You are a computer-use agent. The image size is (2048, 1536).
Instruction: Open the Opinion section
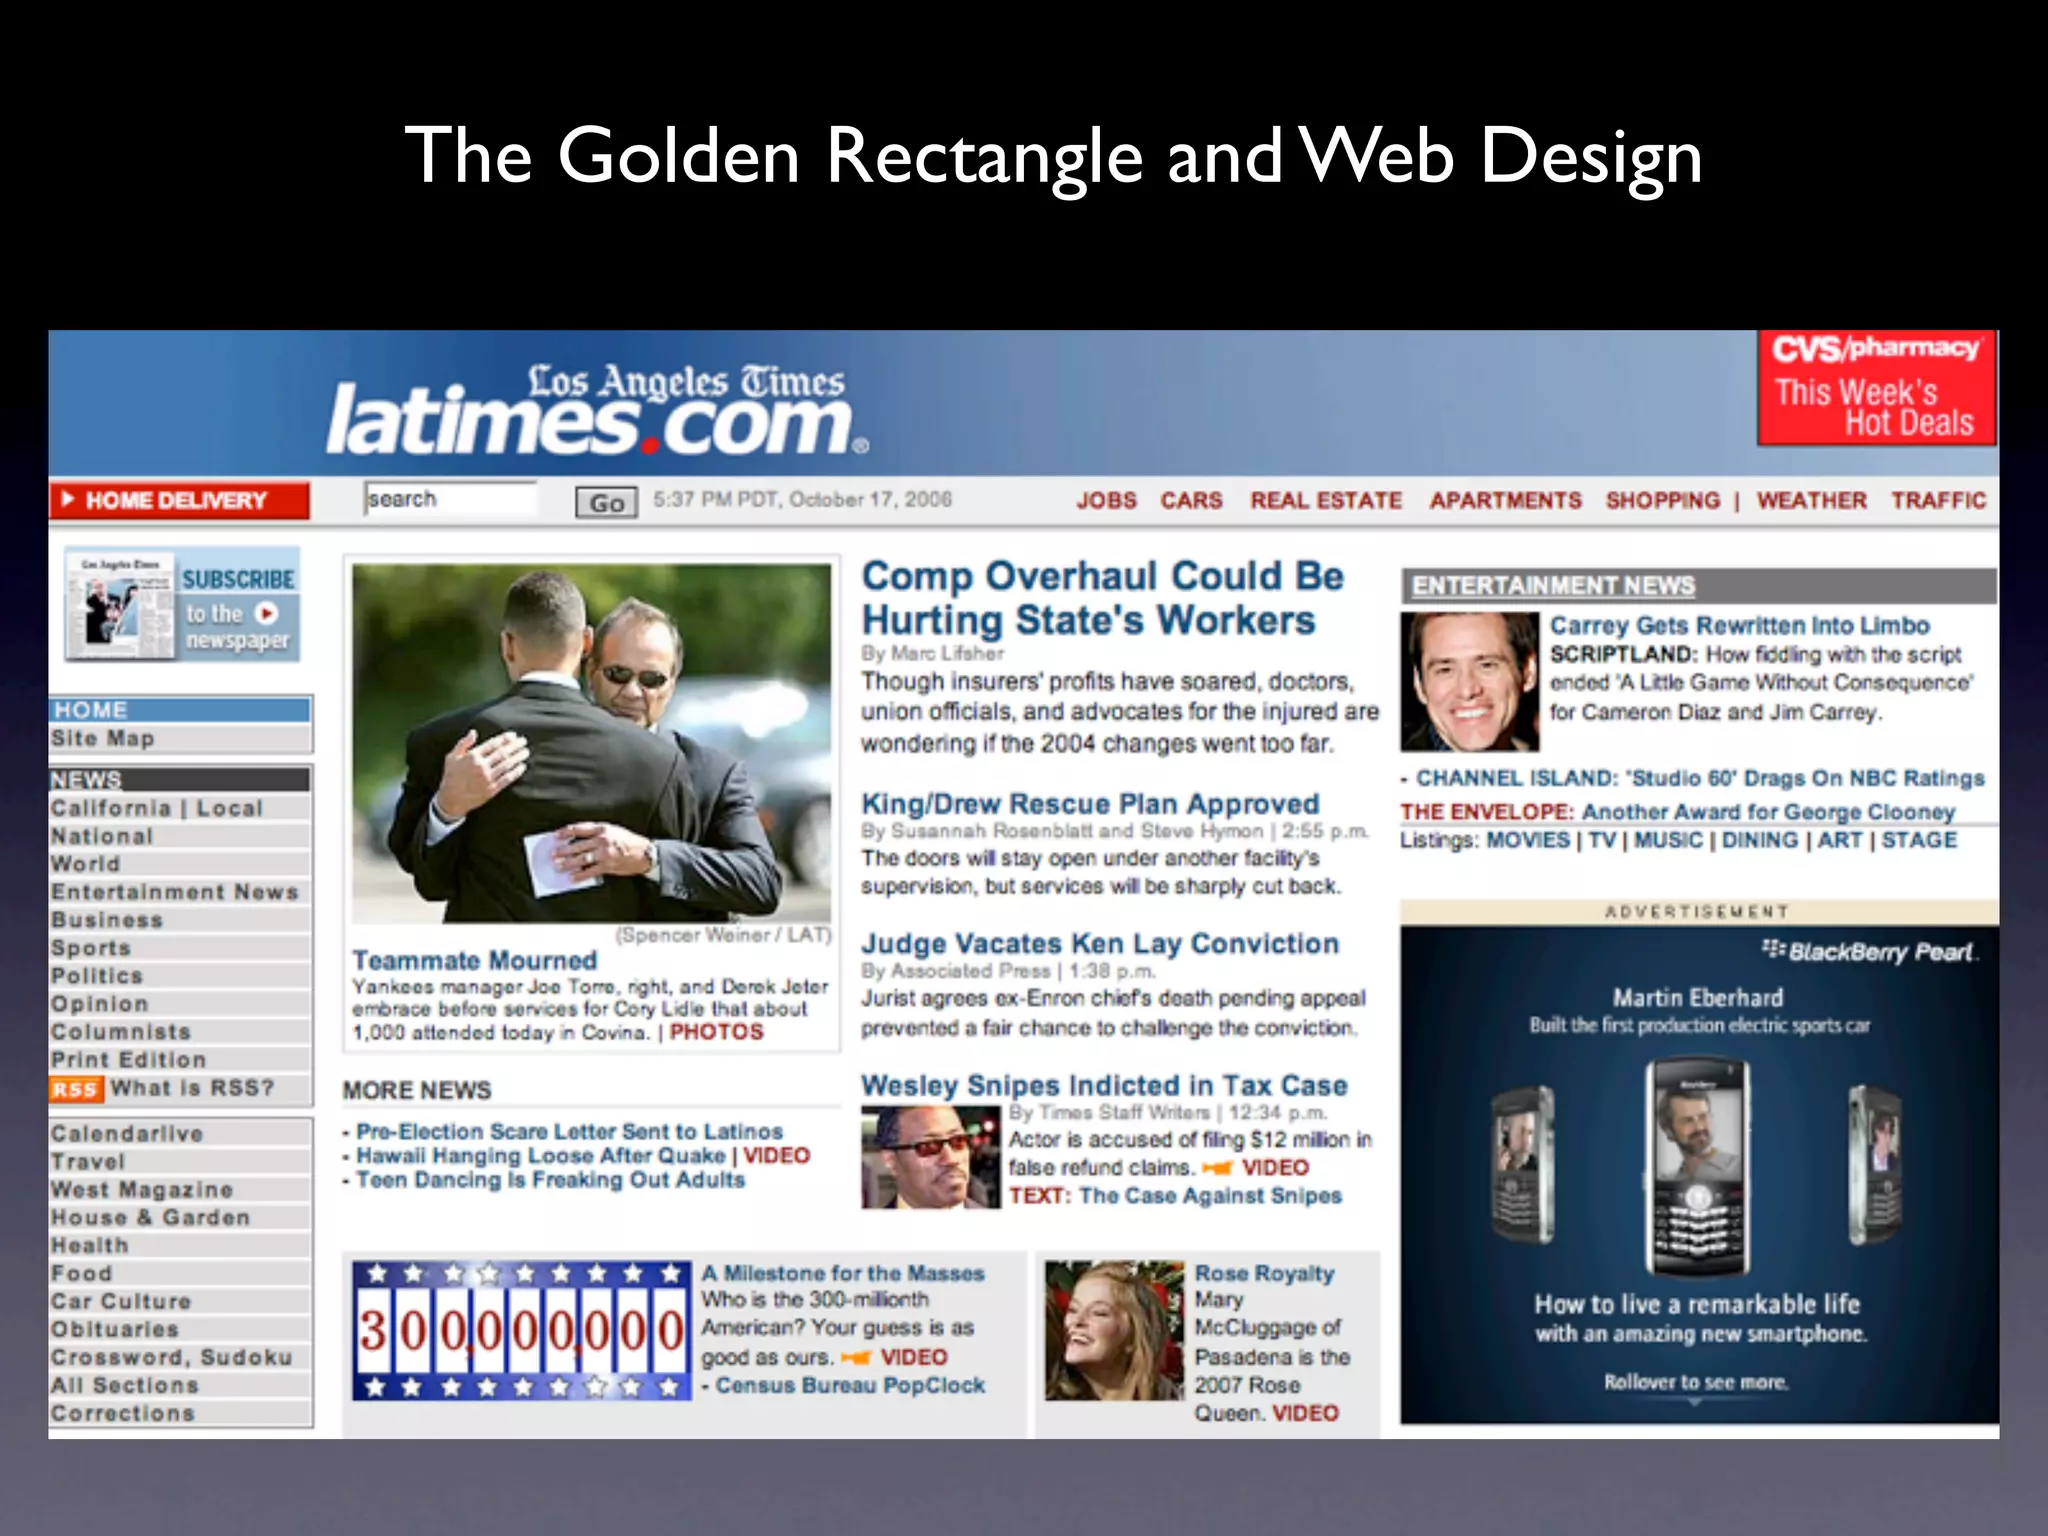click(100, 1004)
